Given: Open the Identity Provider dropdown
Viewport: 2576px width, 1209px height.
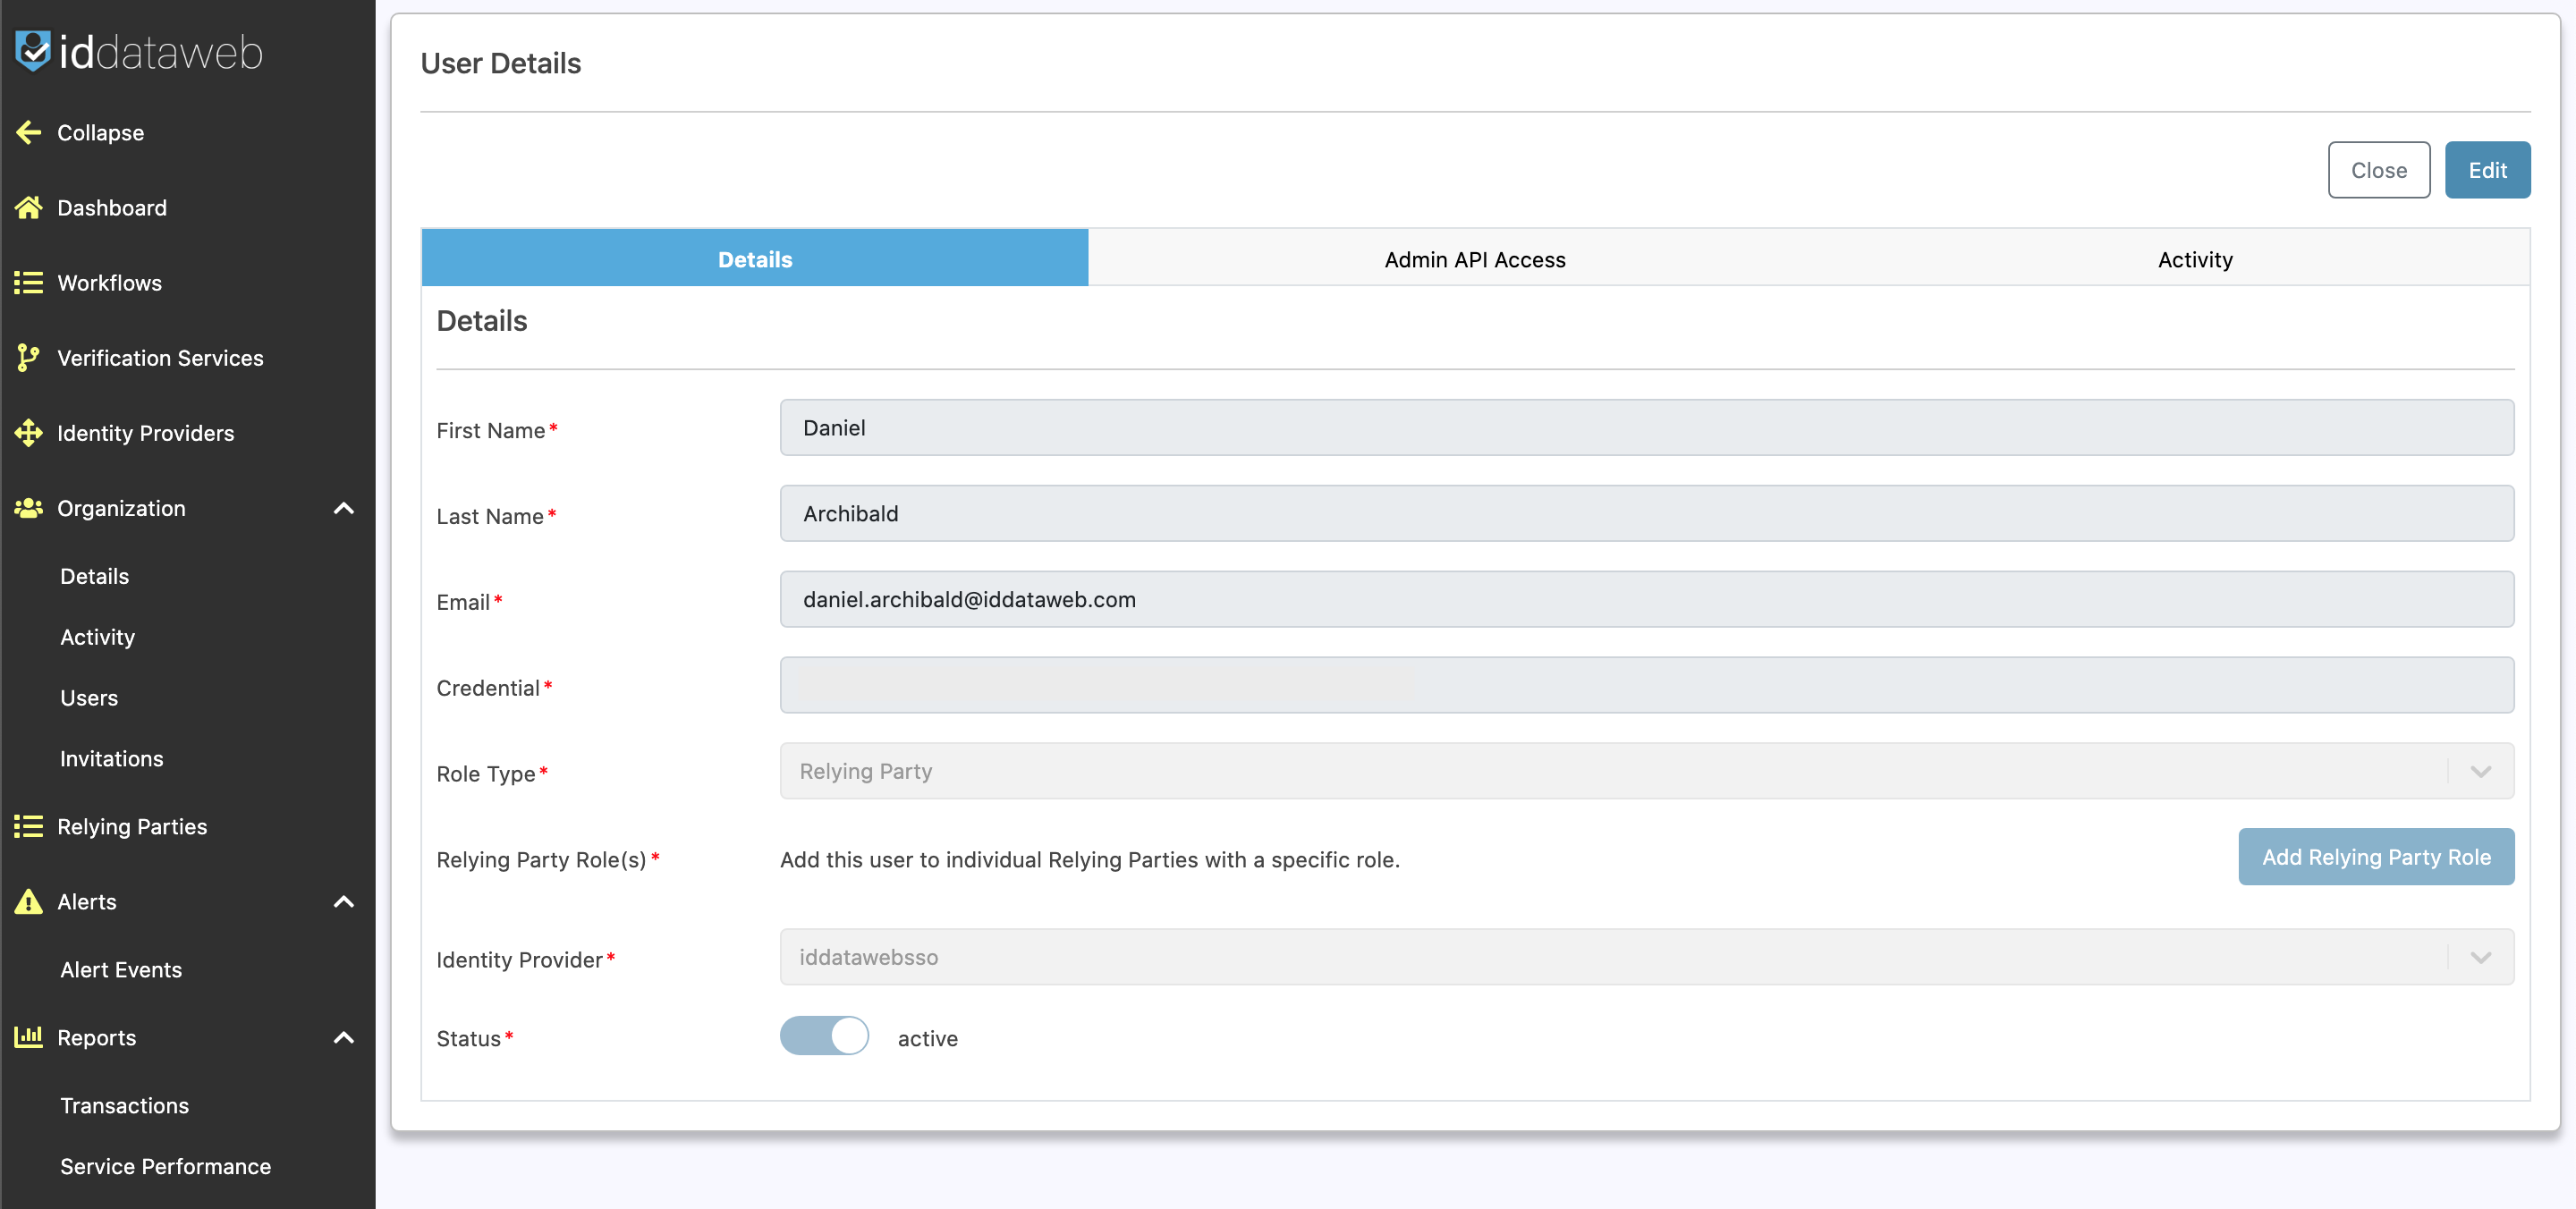Looking at the screenshot, I should 1646,957.
